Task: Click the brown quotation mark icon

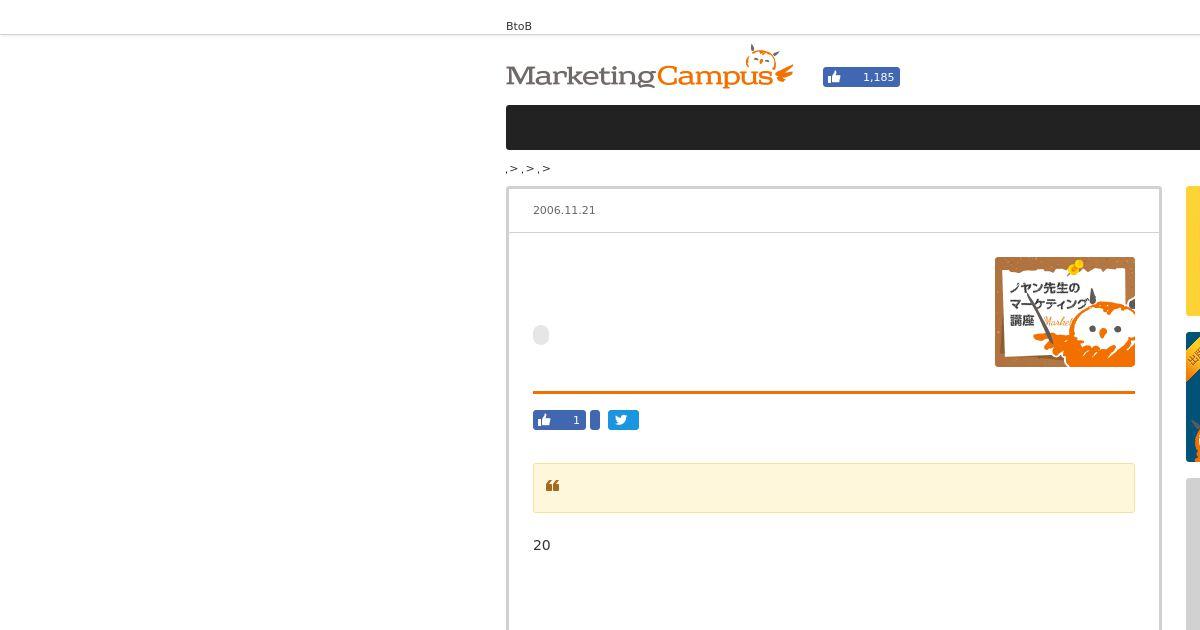Action: pos(553,486)
